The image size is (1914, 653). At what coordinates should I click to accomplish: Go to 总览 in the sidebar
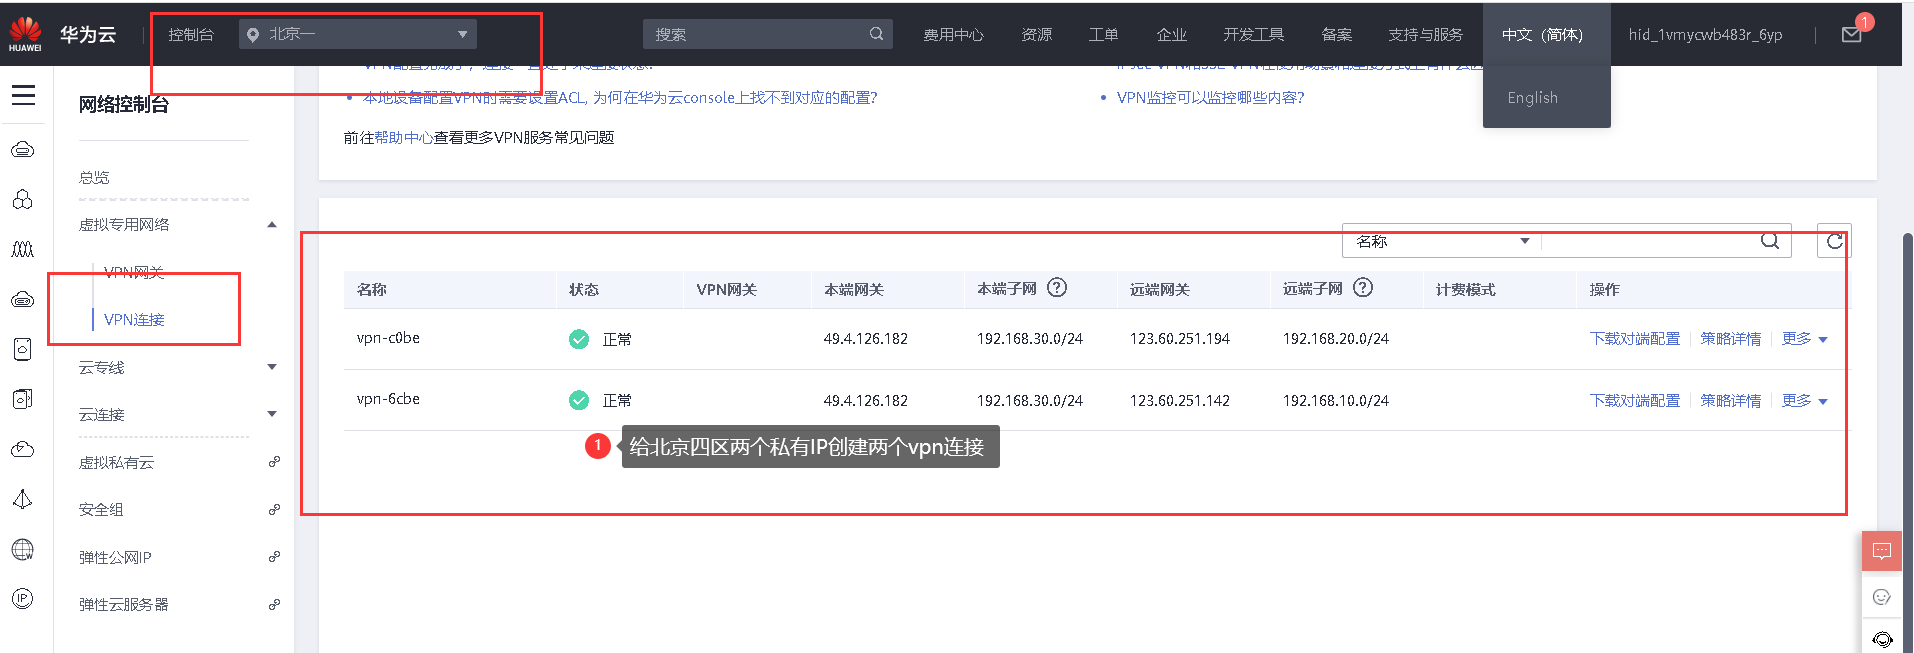tap(94, 177)
